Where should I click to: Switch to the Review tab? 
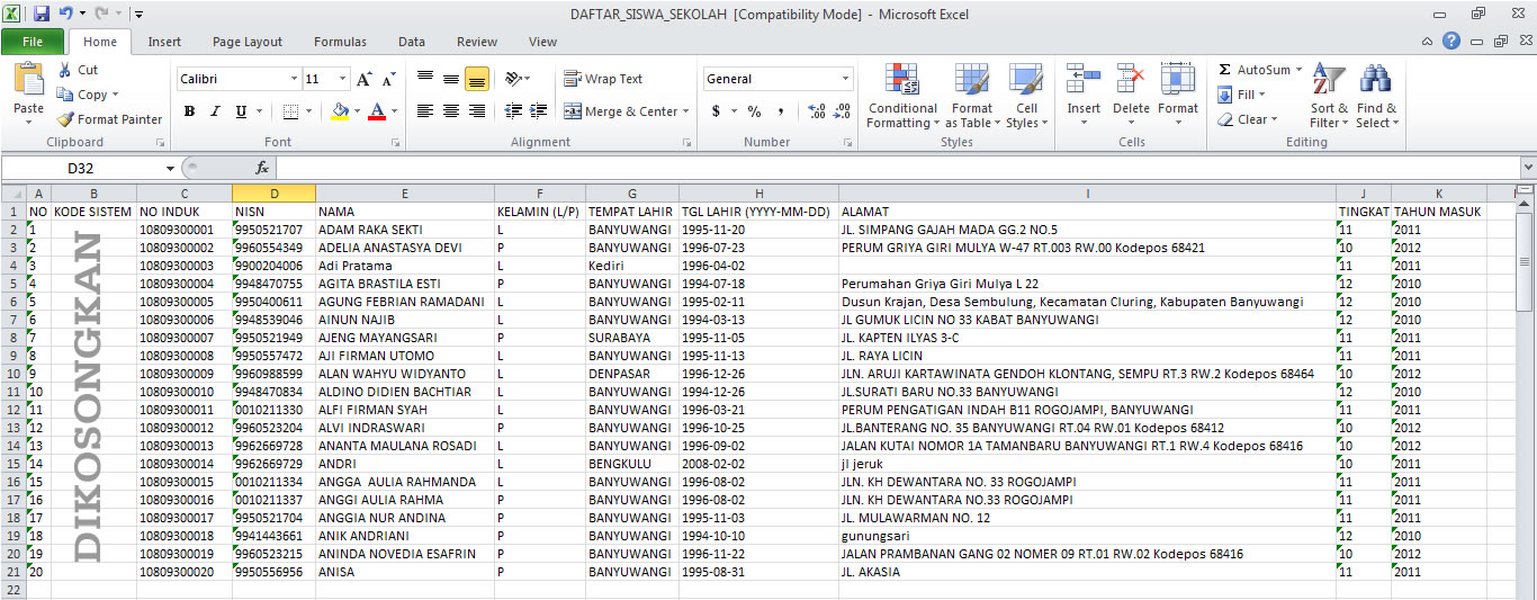(x=477, y=42)
